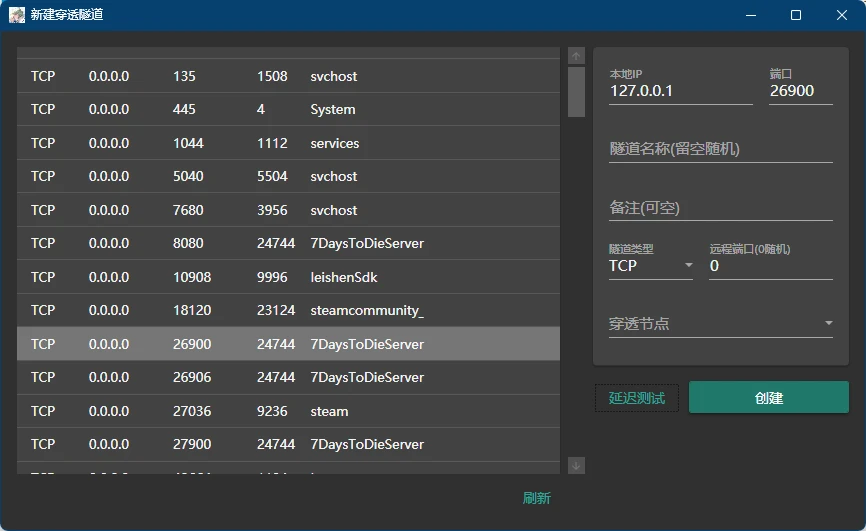Click the 延迟测试 button
Screen dimensions: 866x531
click(637, 398)
